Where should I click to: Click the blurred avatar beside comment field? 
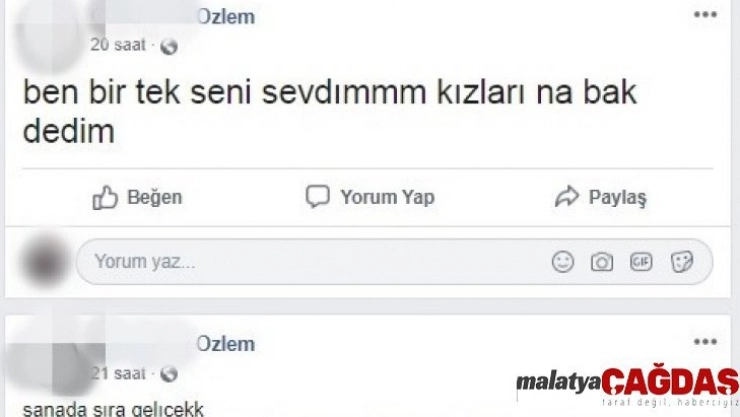(44, 261)
